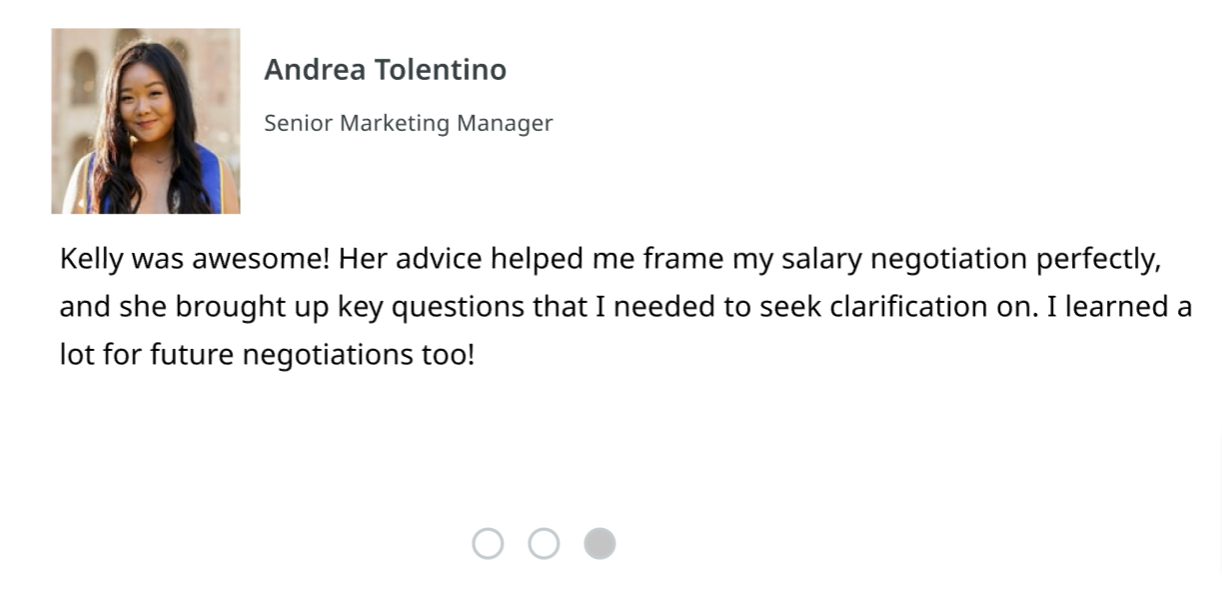Click the first name Andrea
Image resolution: width=1222 pixels, height=604 pixels.
[x=315, y=70]
